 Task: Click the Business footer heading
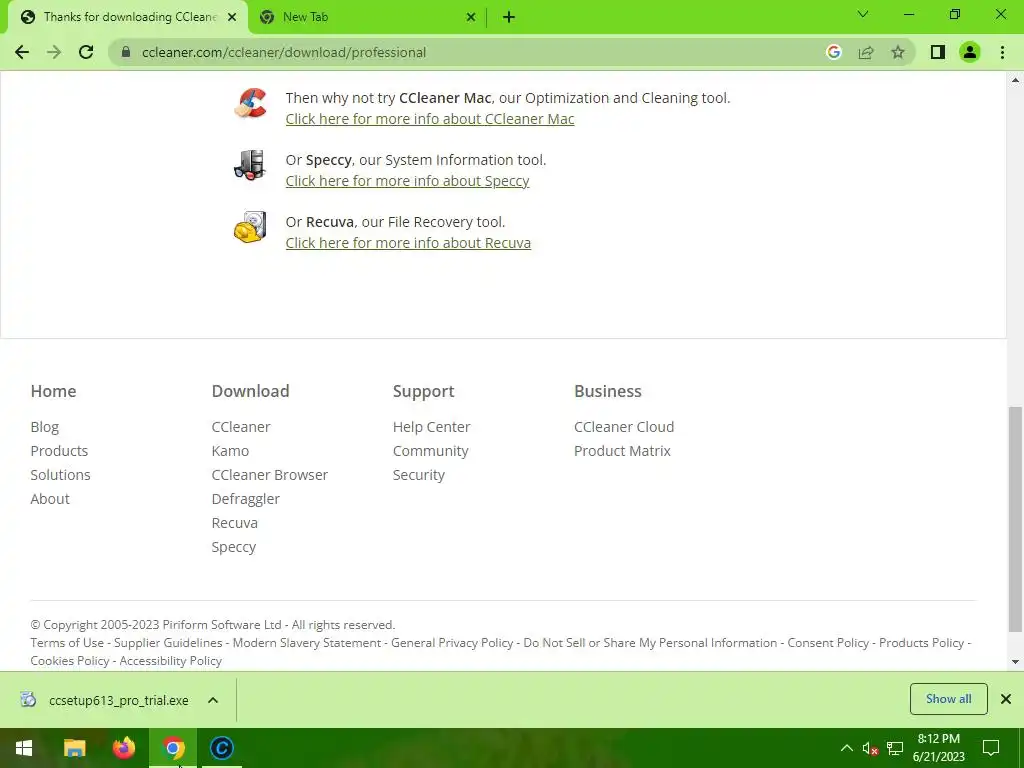coord(607,391)
